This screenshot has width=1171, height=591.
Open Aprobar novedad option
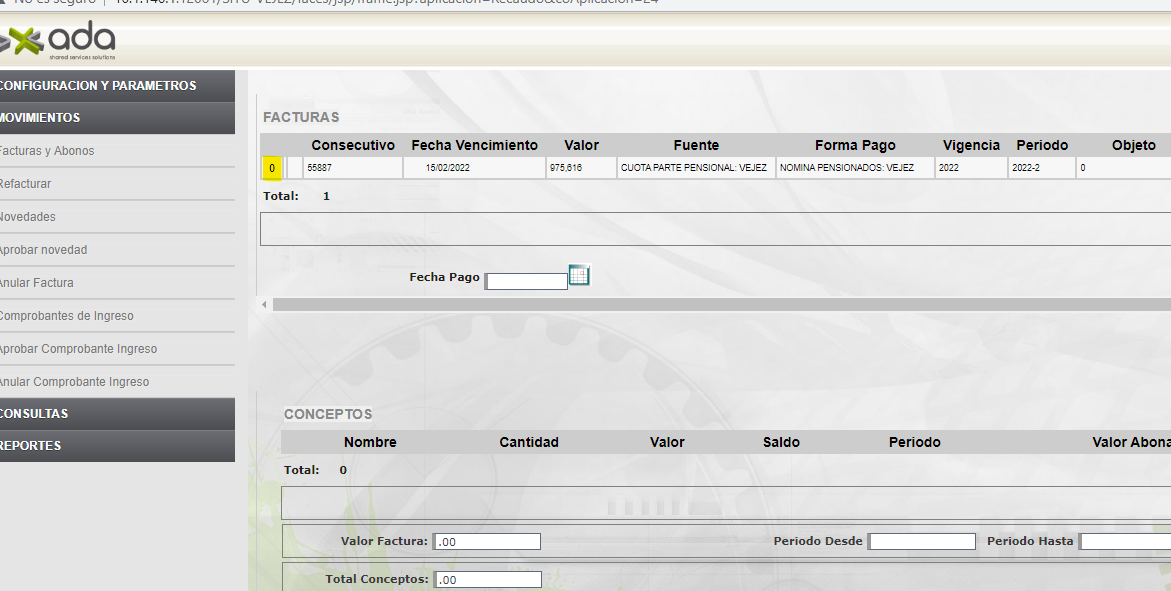coord(43,250)
